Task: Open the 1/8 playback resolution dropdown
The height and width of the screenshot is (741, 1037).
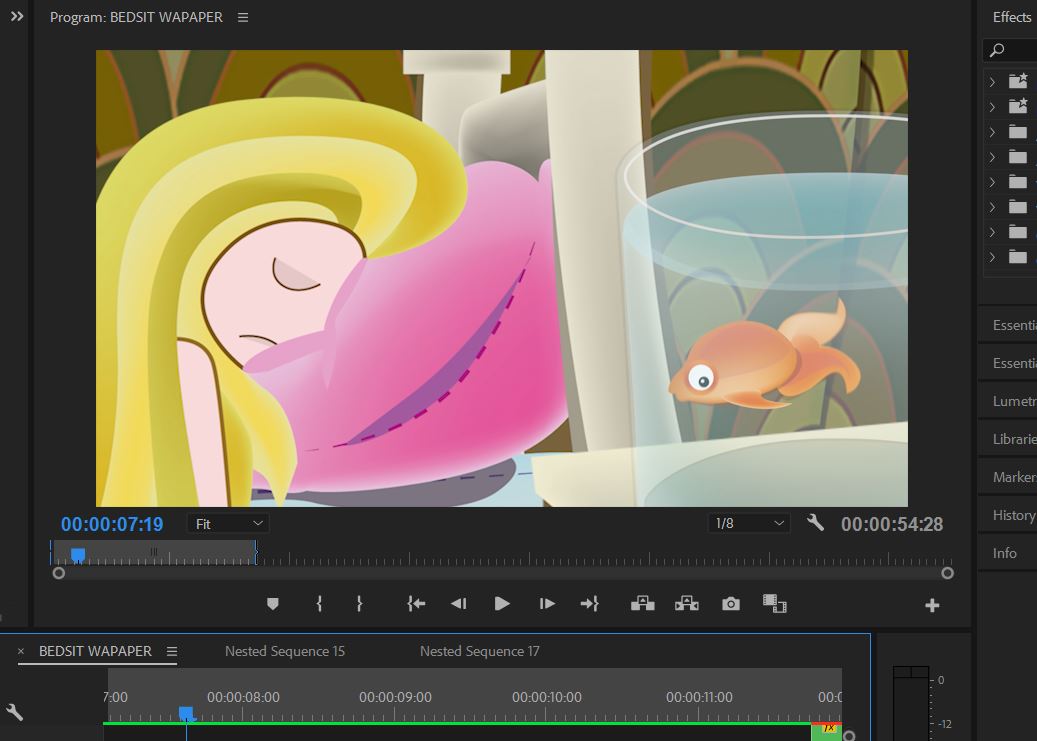Action: (x=749, y=524)
